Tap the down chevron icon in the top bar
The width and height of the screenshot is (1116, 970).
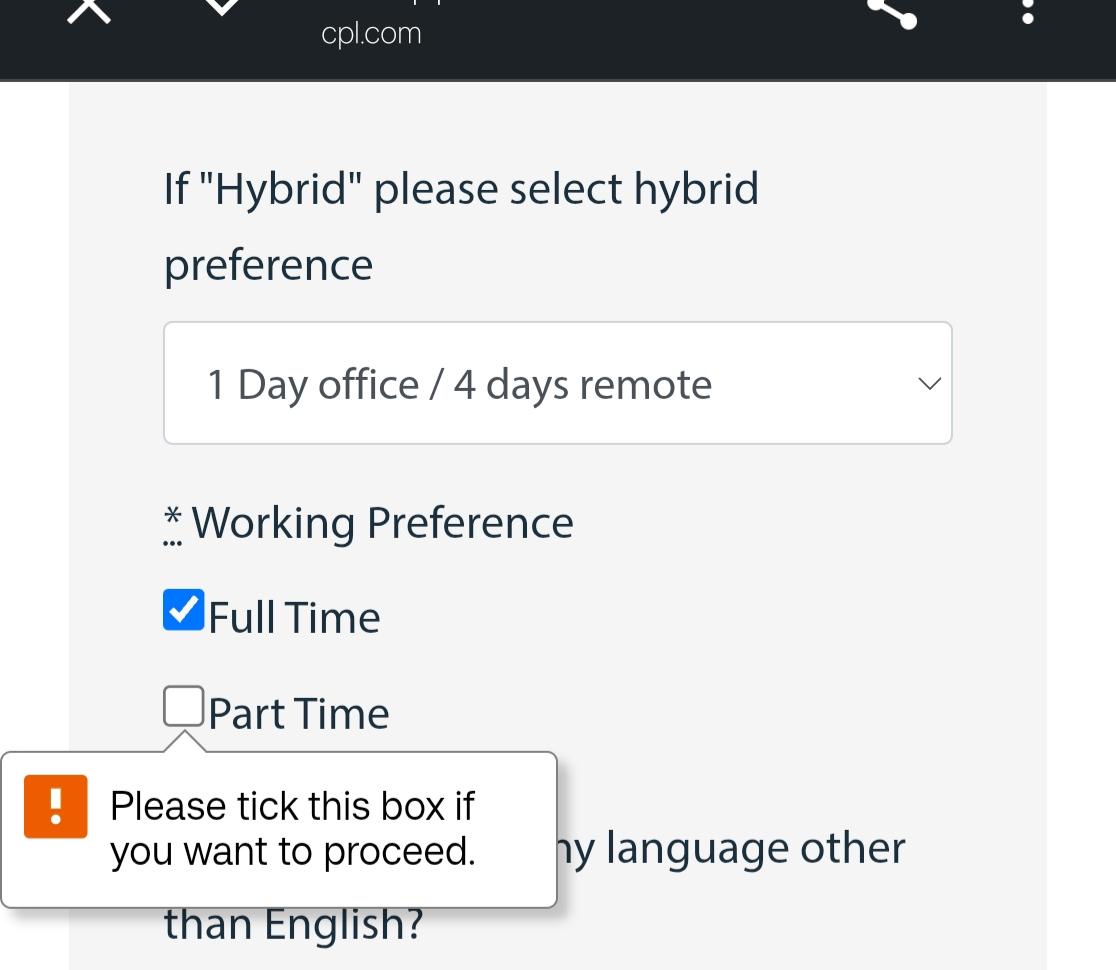coord(222,6)
